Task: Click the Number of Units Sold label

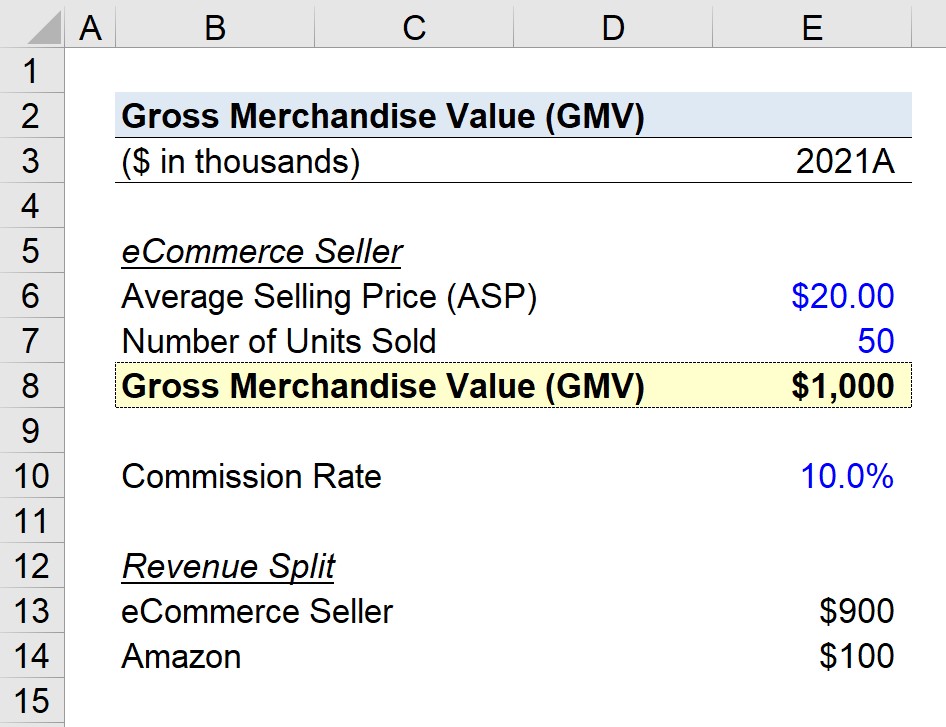Action: (x=279, y=341)
